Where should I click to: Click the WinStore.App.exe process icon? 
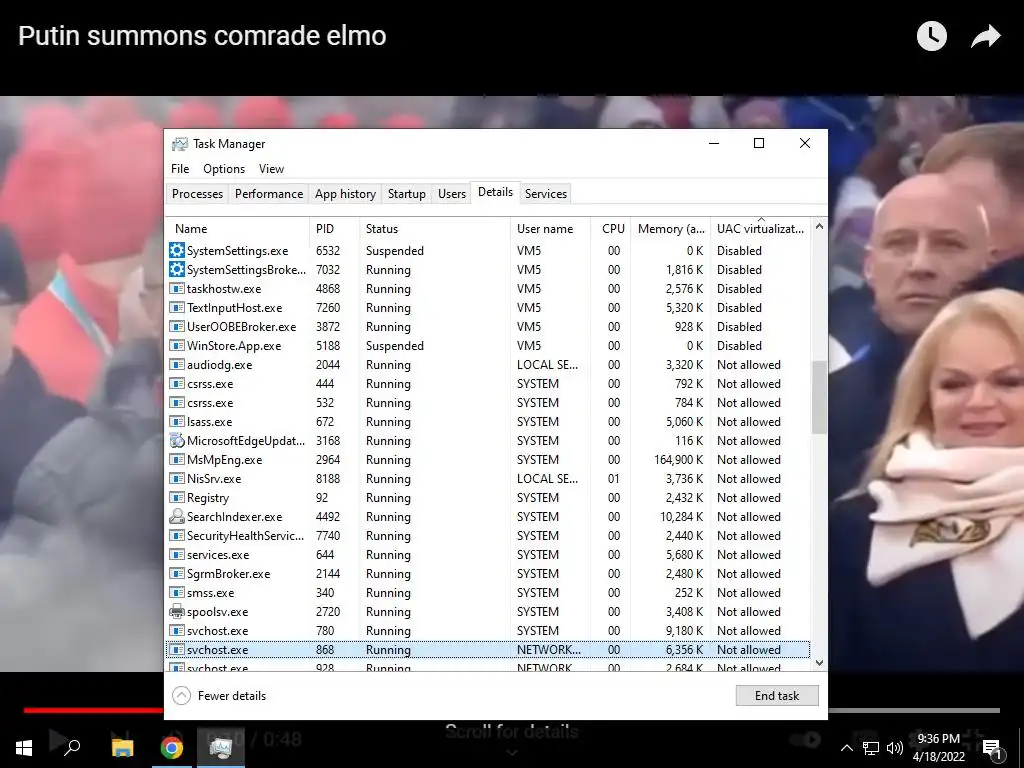(176, 345)
